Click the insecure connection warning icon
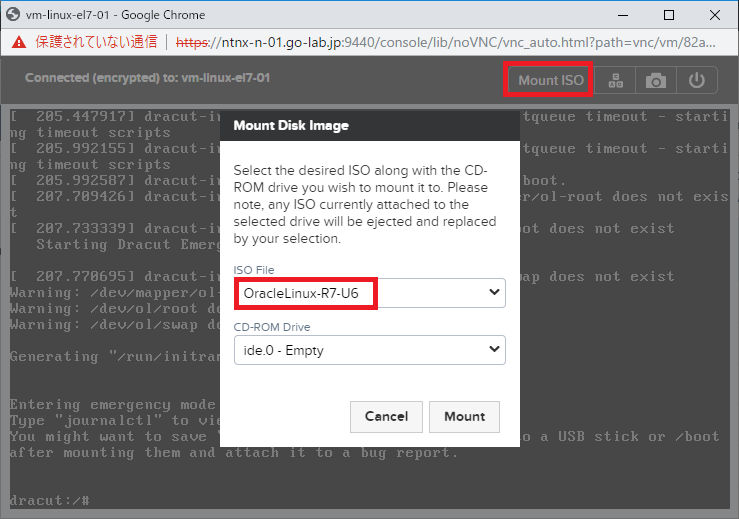Viewport: 739px width, 519px height. pos(18,42)
